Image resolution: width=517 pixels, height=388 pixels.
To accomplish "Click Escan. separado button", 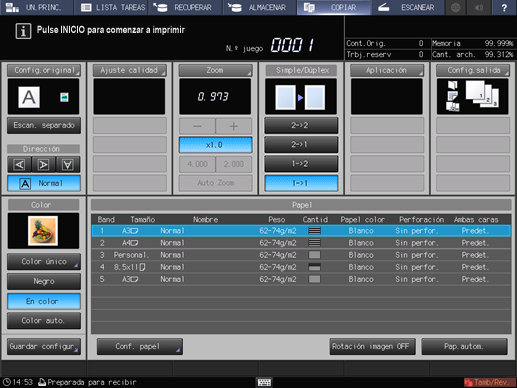I will (44, 125).
